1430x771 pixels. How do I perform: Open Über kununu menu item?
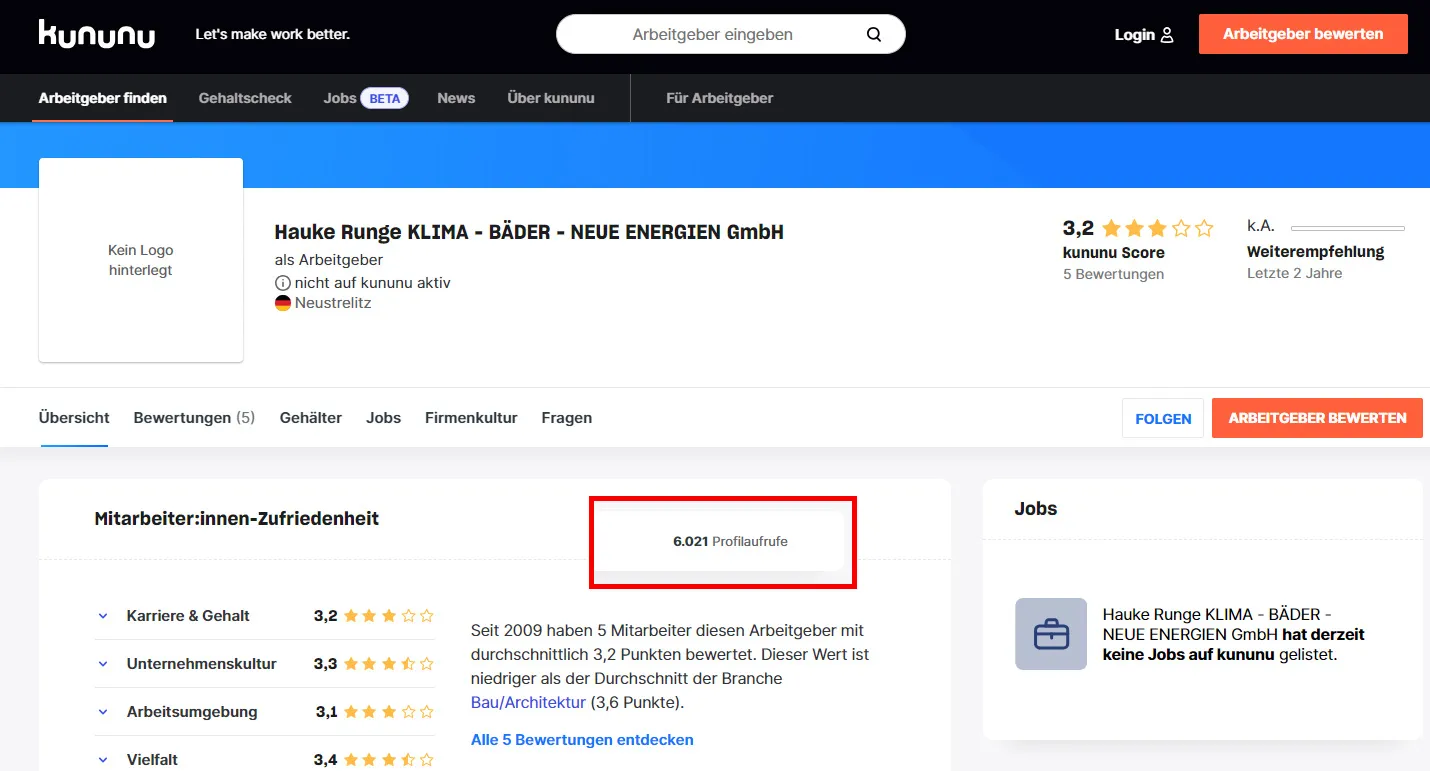point(551,98)
